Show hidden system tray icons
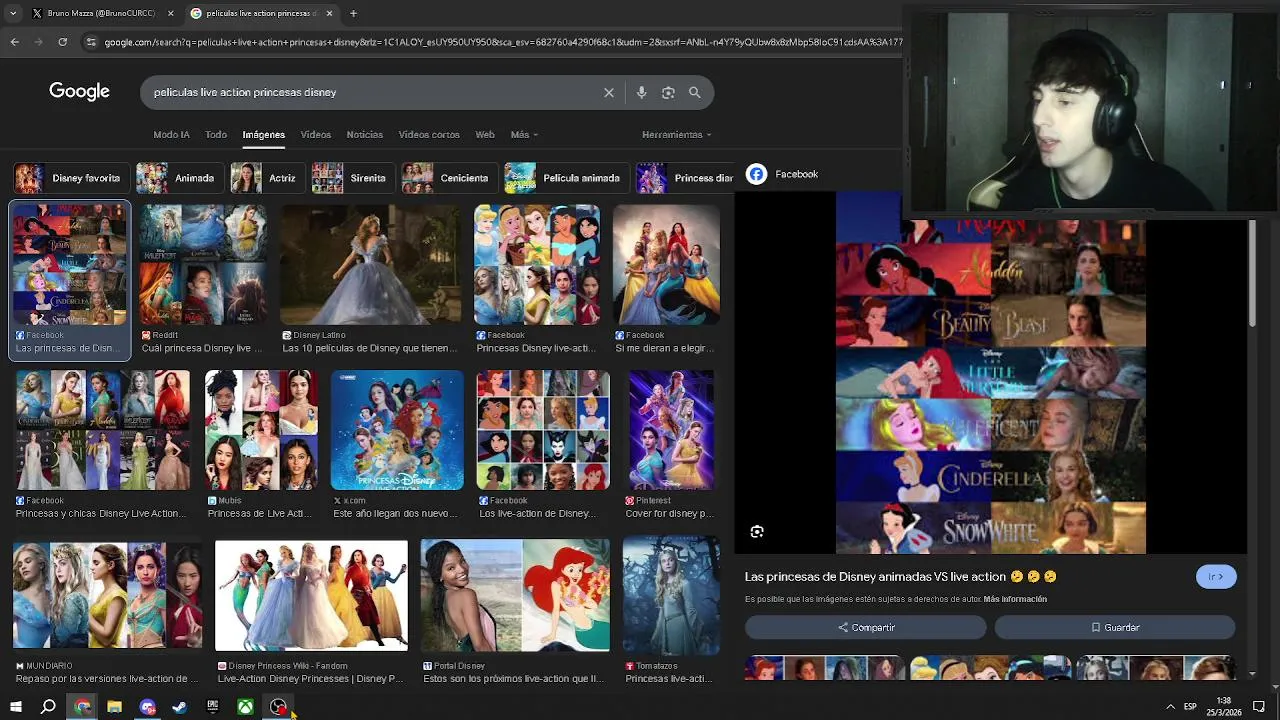1280x720 pixels. (x=1170, y=707)
